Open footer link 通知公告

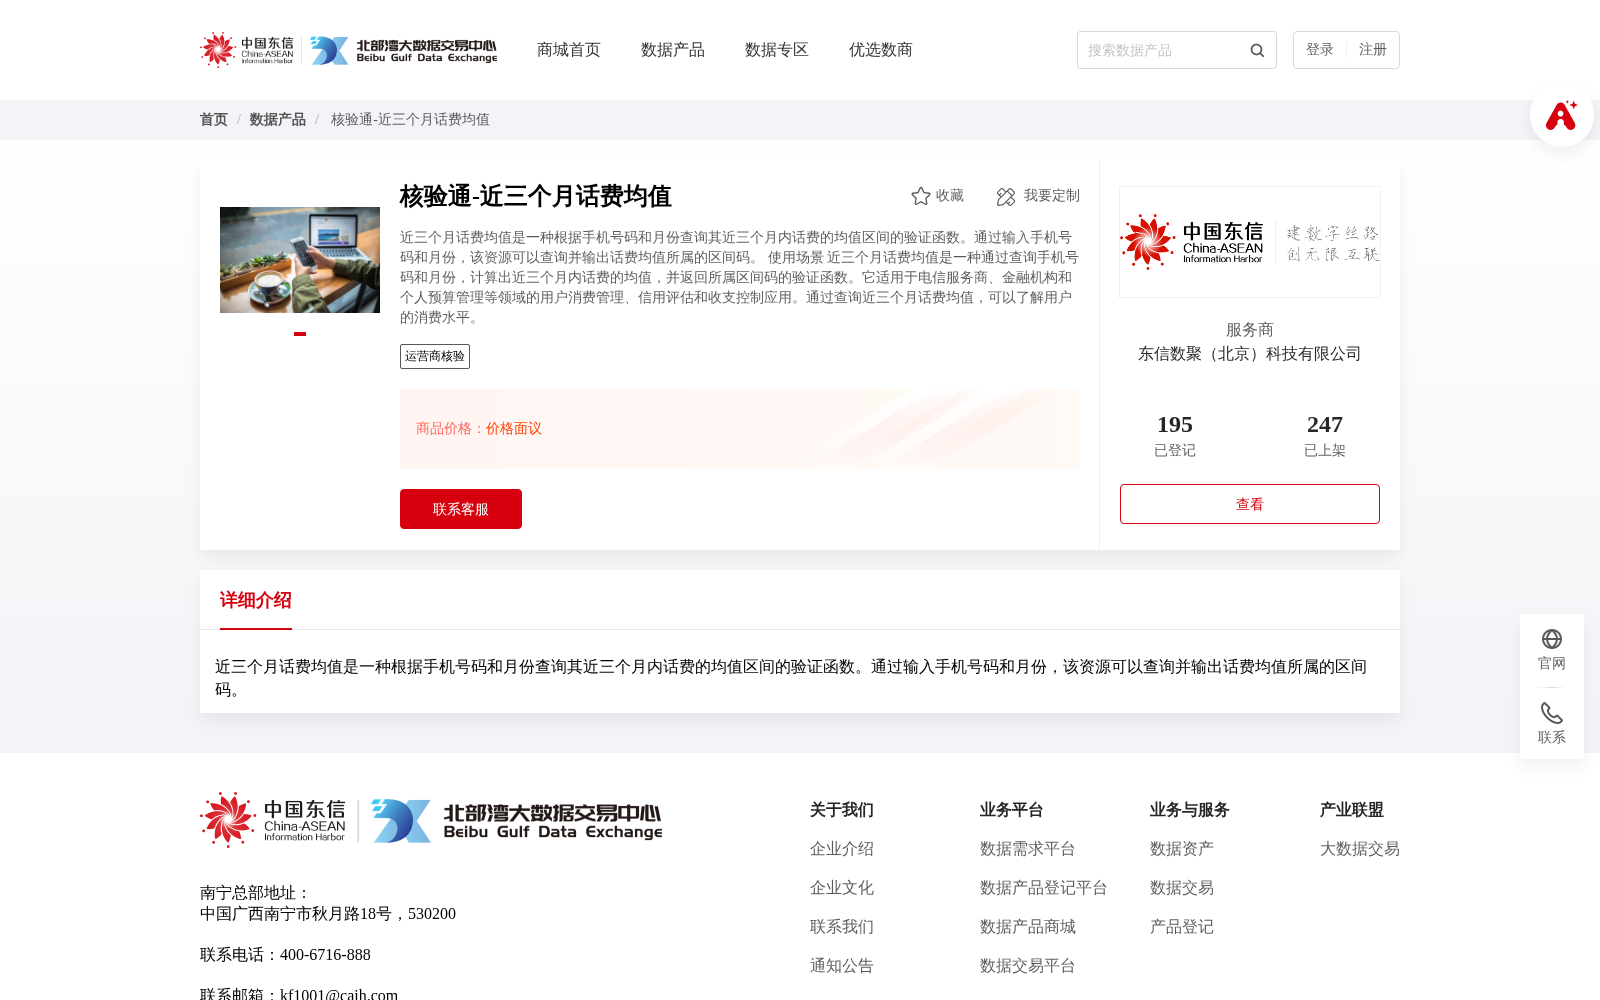click(x=842, y=966)
